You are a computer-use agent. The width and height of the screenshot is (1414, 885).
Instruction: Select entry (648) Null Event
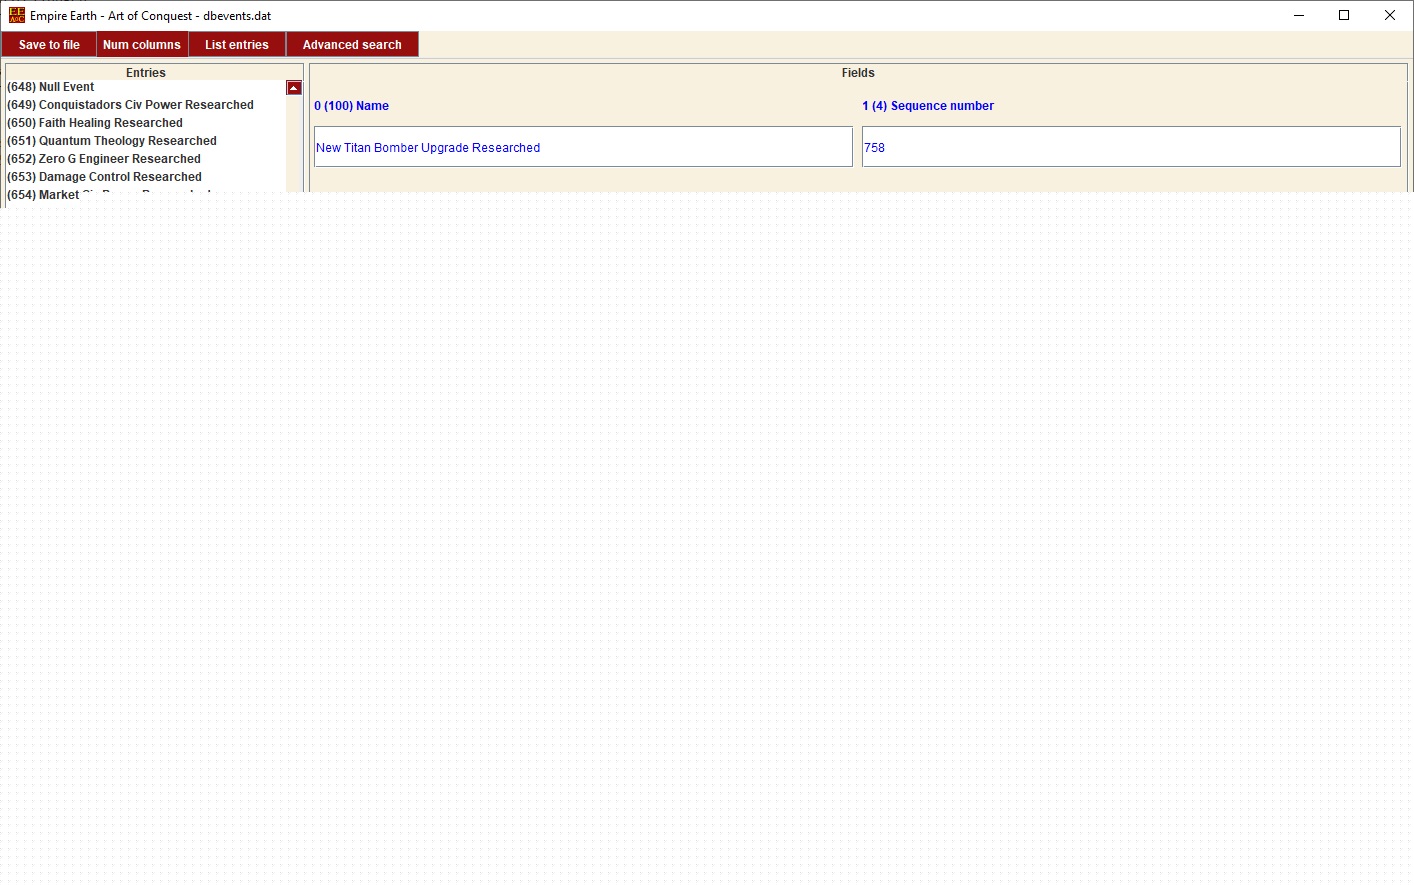(x=146, y=87)
